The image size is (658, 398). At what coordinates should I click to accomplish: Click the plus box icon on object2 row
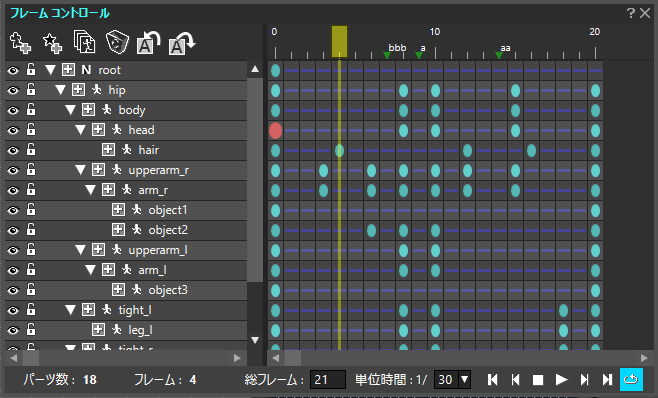[x=118, y=230]
